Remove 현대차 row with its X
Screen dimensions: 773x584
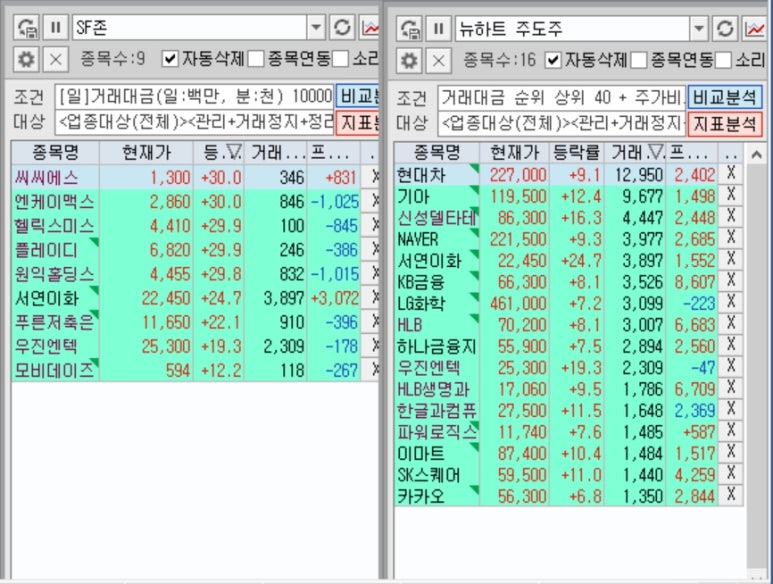click(731, 173)
